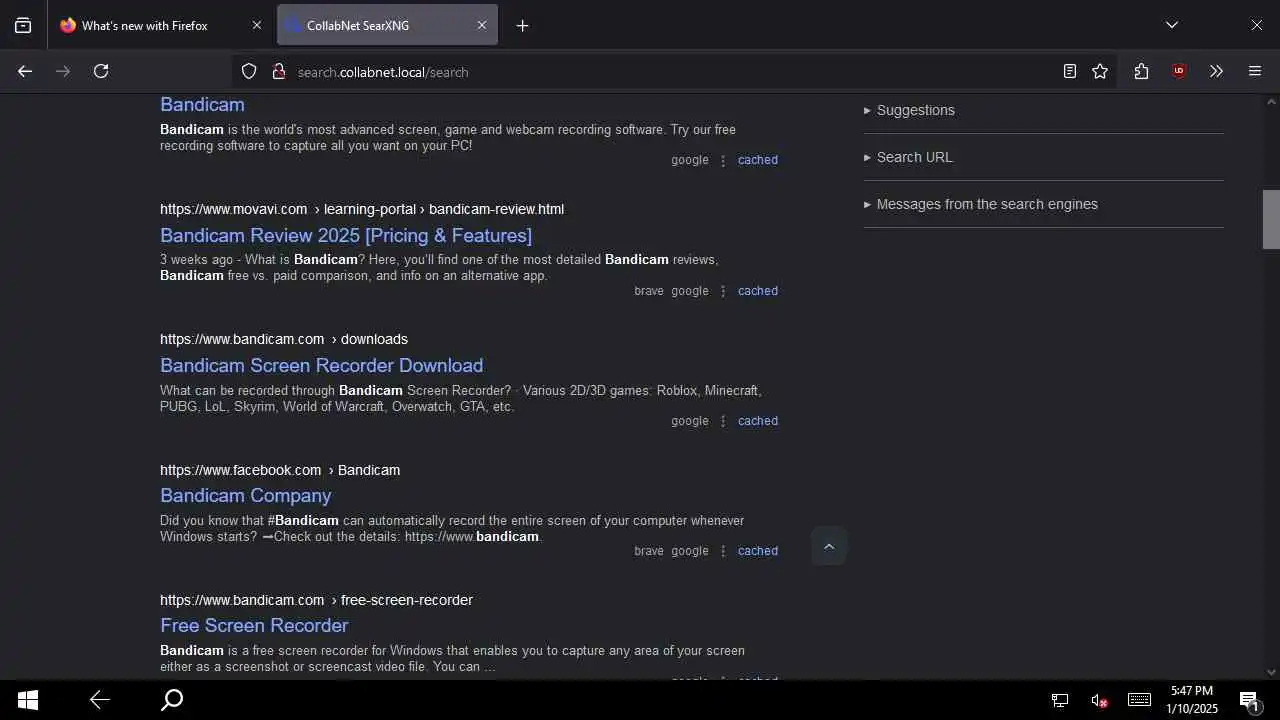
Task: Open the uBlock Origin extension icon
Action: 1179,71
